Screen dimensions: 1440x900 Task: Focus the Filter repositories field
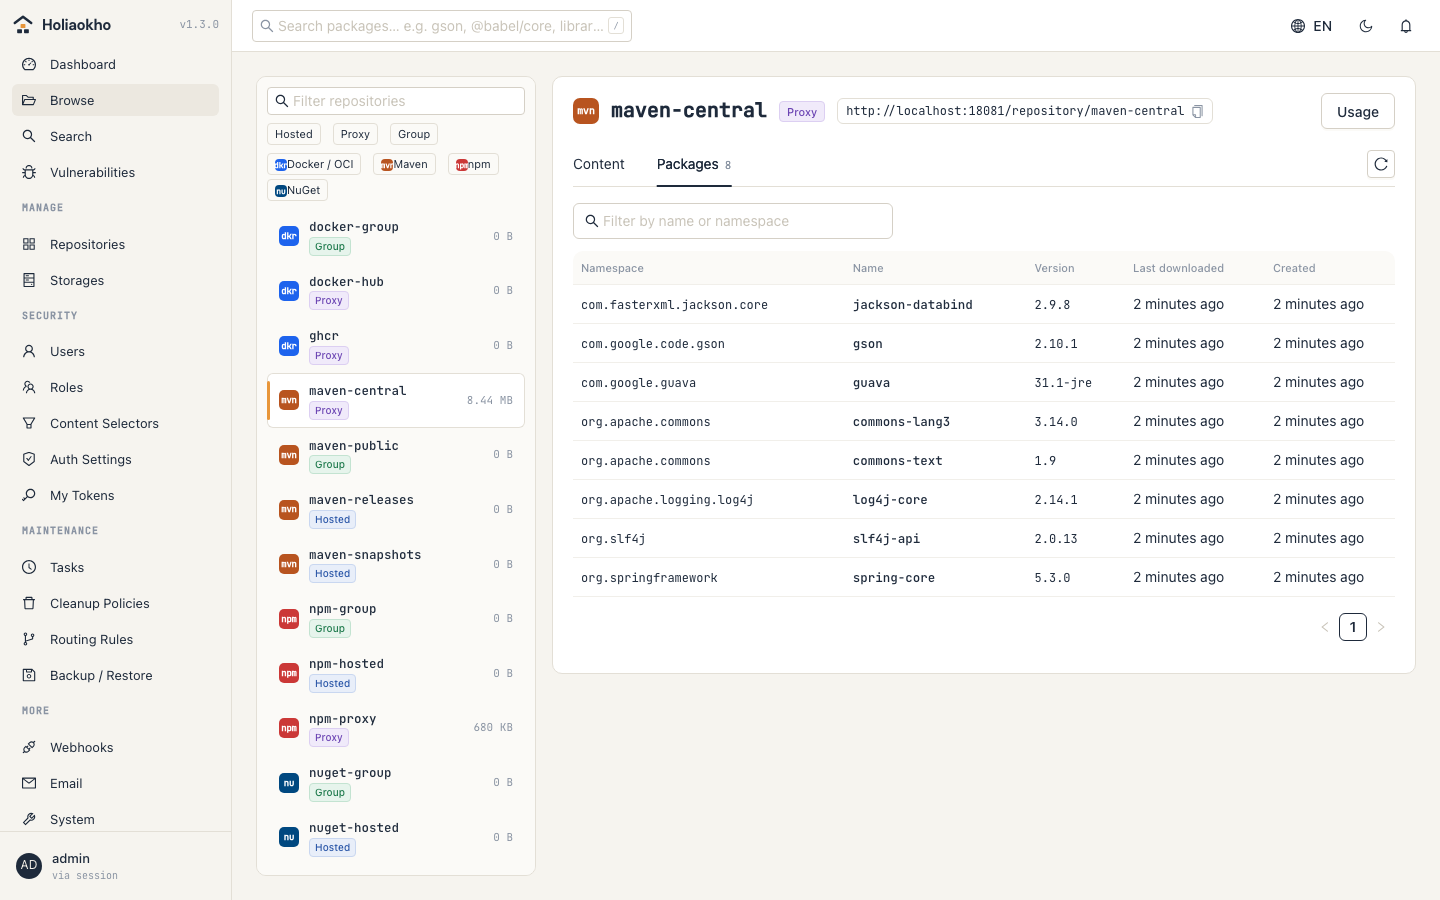396,101
